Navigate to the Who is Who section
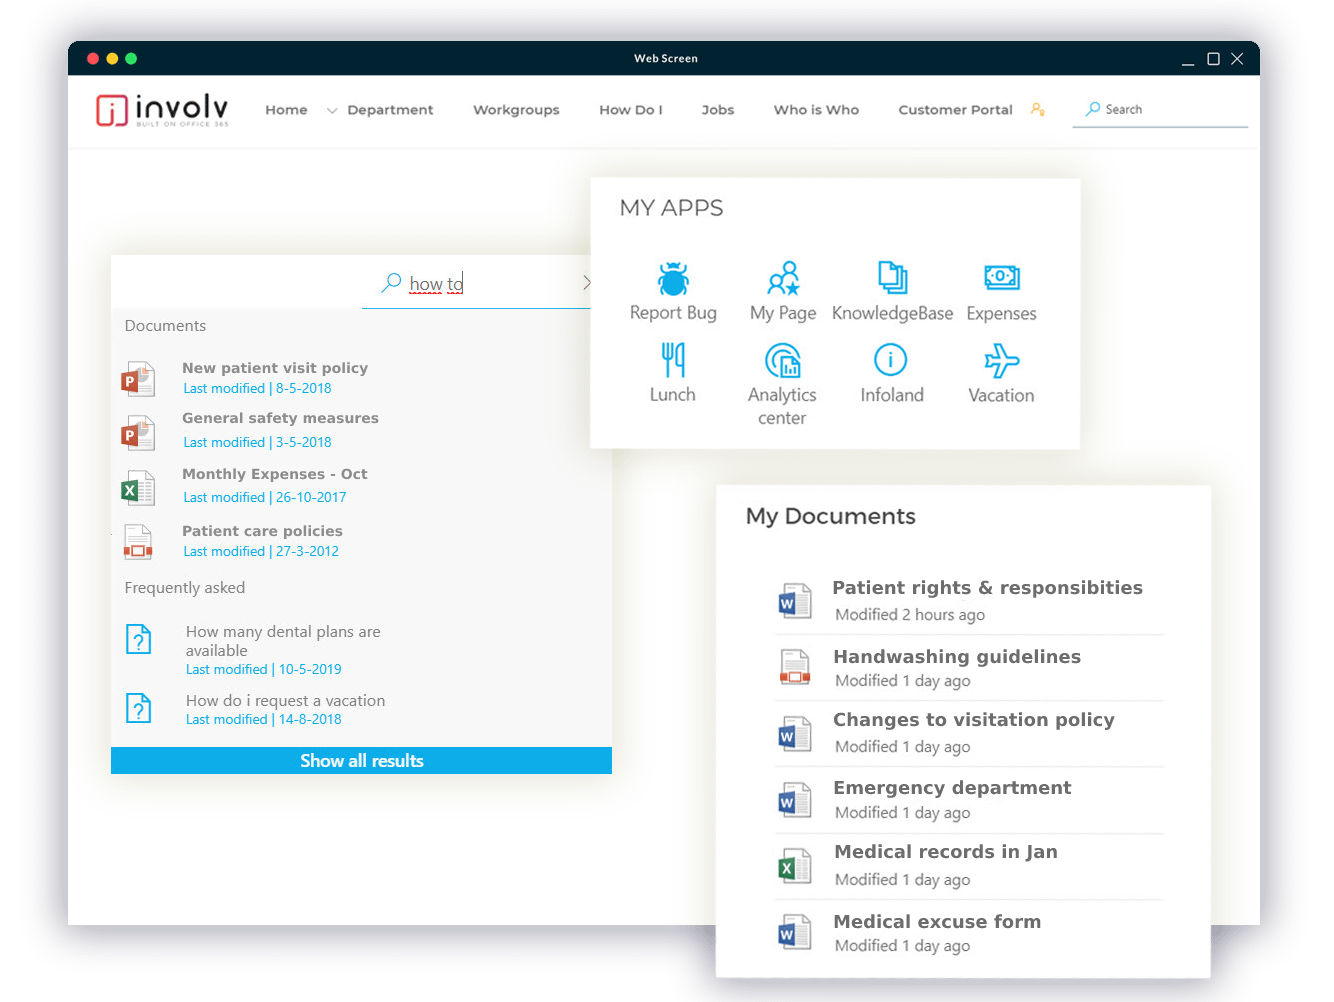 click(816, 110)
